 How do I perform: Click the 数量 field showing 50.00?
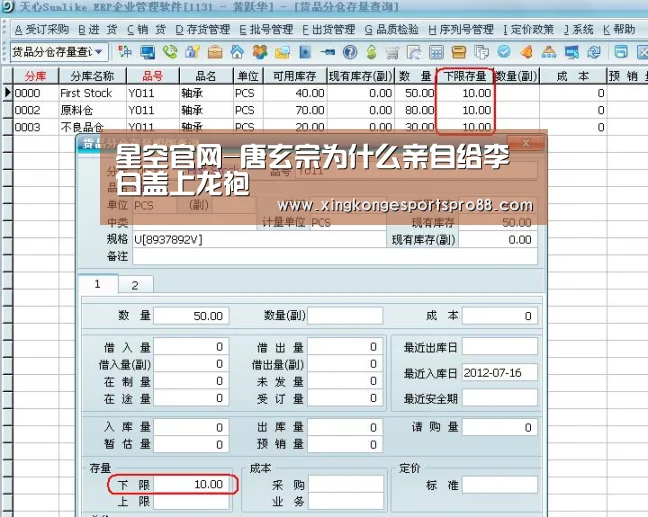coord(191,316)
